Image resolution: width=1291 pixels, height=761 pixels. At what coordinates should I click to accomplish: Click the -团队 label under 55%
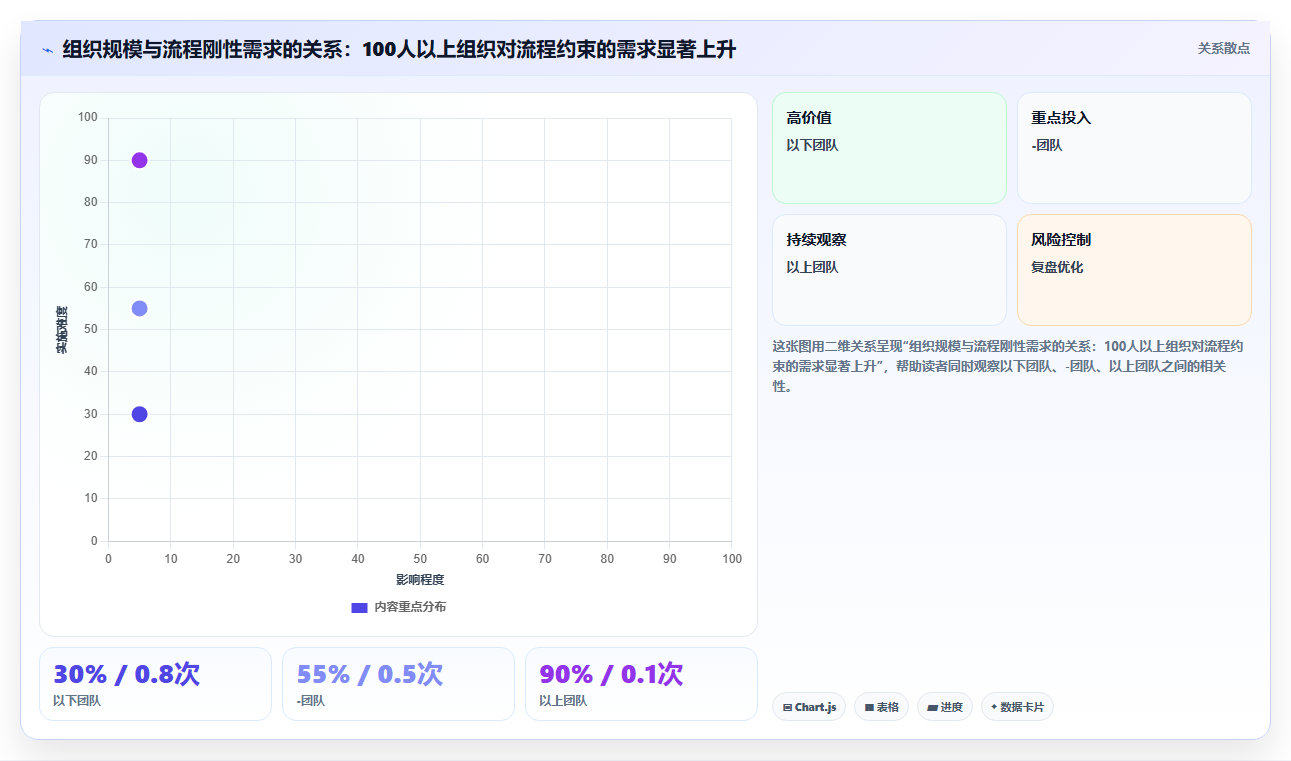tap(311, 701)
